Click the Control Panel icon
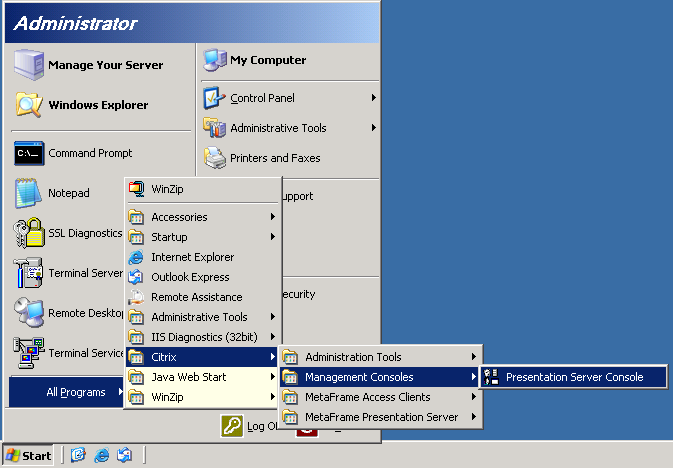 214,98
